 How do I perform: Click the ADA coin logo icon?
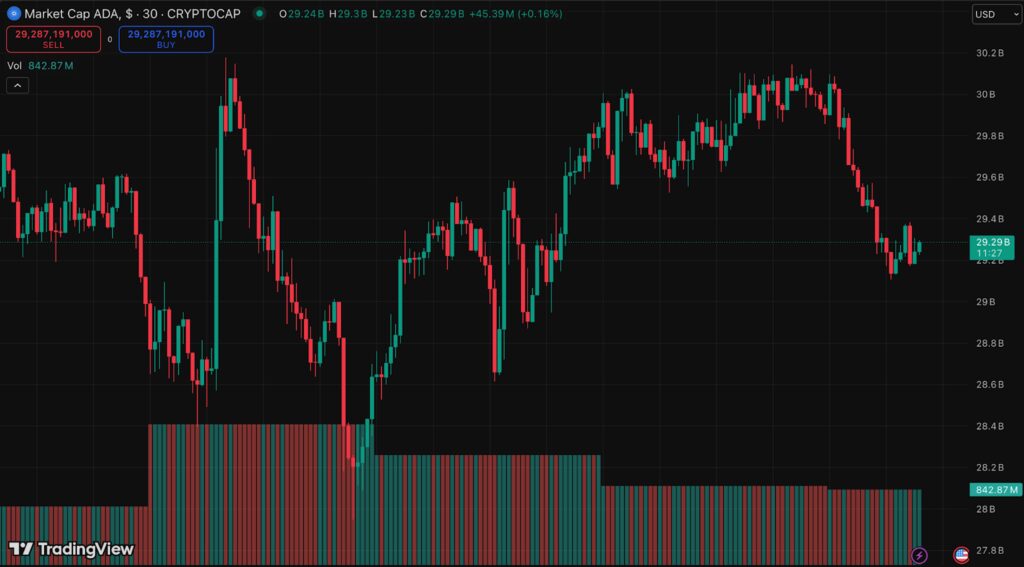[13, 14]
